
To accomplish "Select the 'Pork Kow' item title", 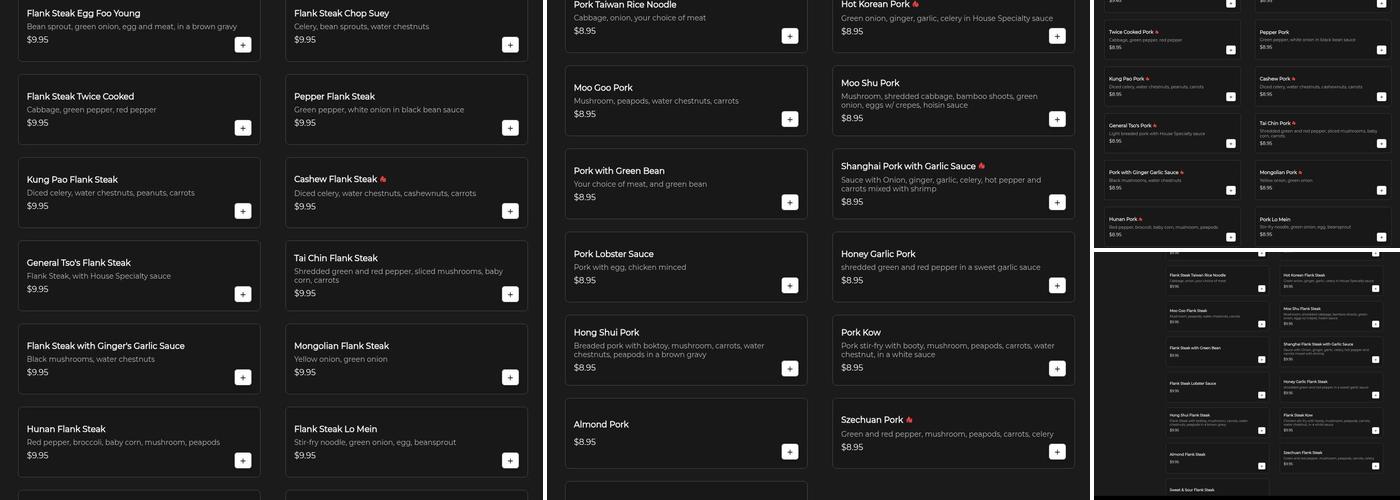I will [x=861, y=332].
